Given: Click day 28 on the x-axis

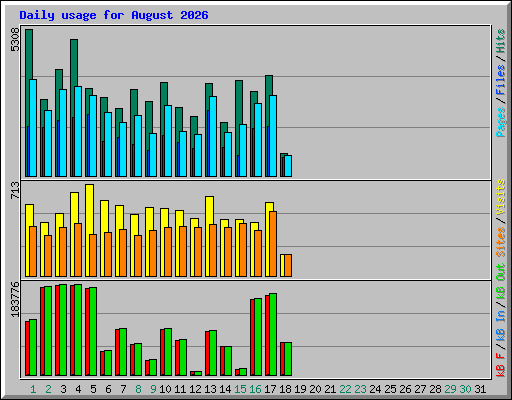Looking at the screenshot, I should (x=435, y=389).
